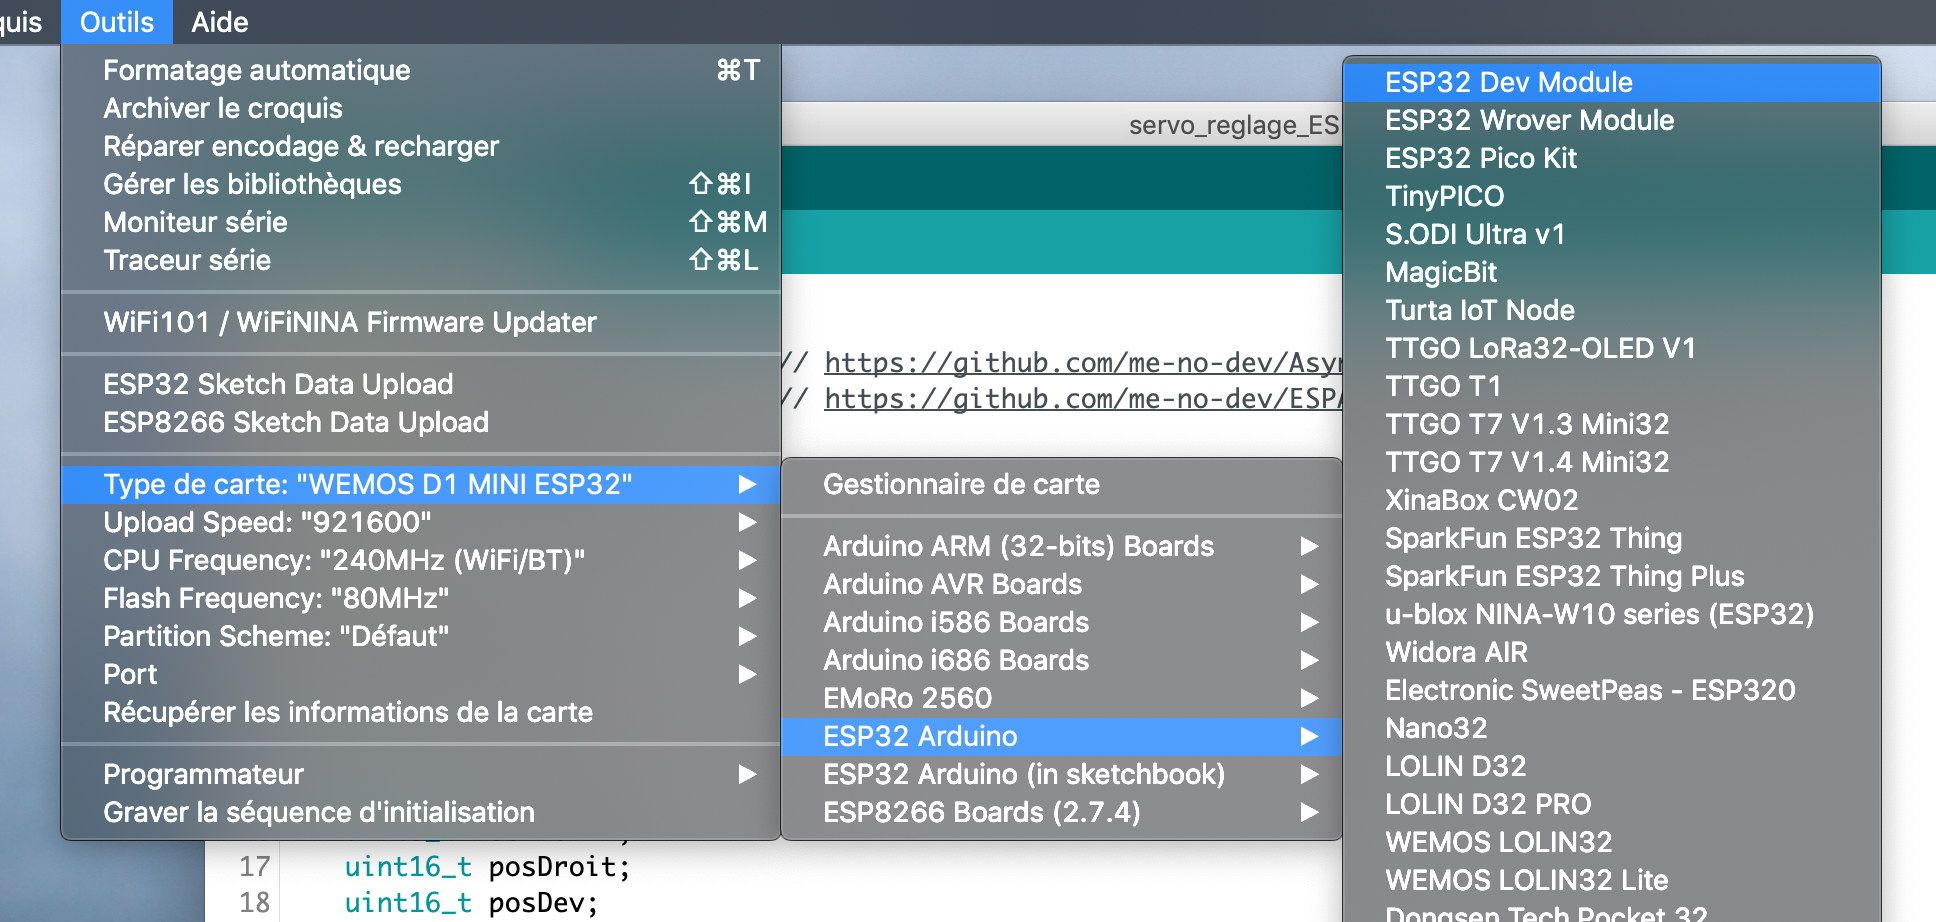Select TTGO T1 board

(x=1612, y=386)
